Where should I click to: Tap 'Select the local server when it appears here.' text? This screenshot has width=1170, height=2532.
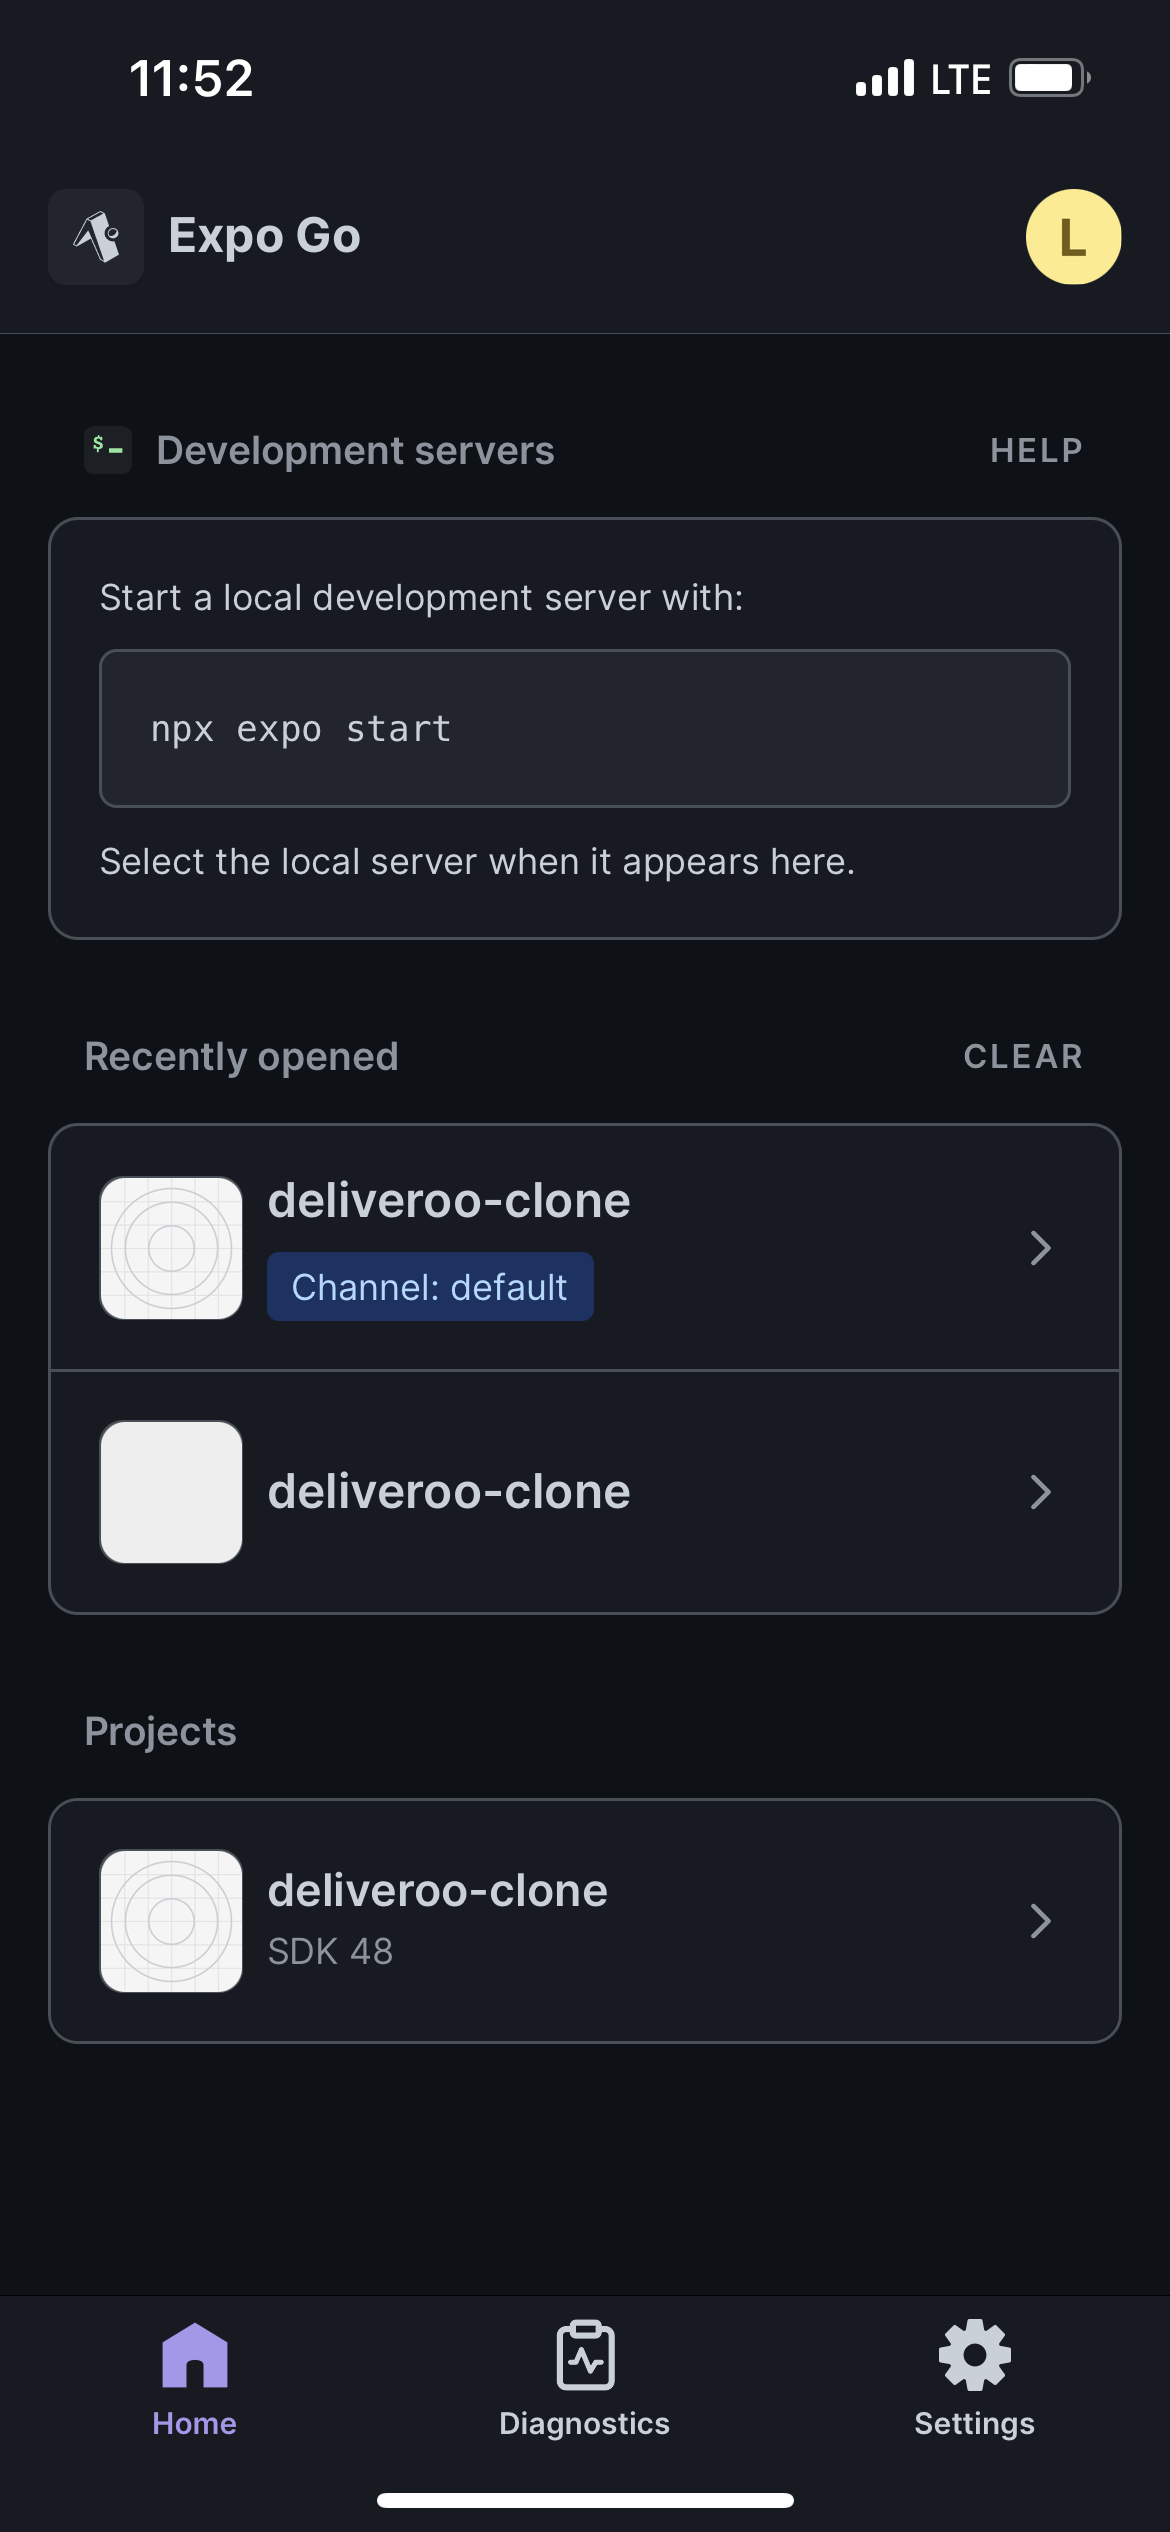(x=477, y=862)
